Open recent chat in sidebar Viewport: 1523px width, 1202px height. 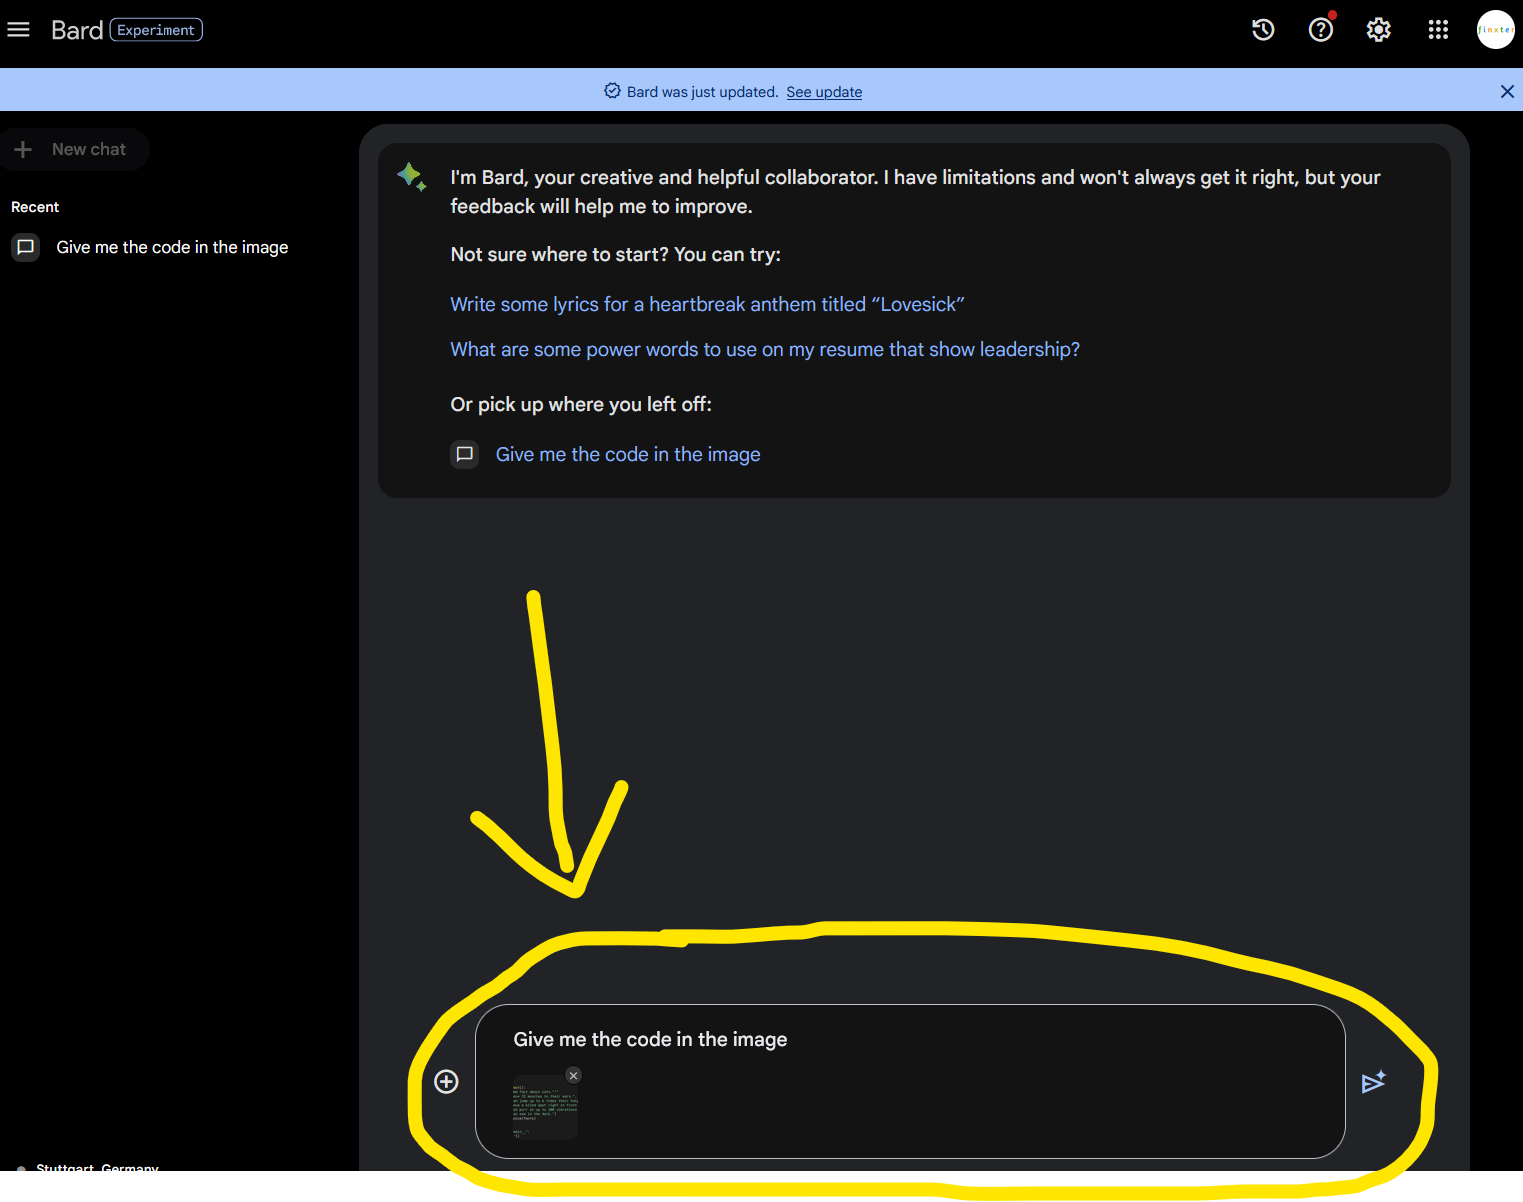point(171,247)
